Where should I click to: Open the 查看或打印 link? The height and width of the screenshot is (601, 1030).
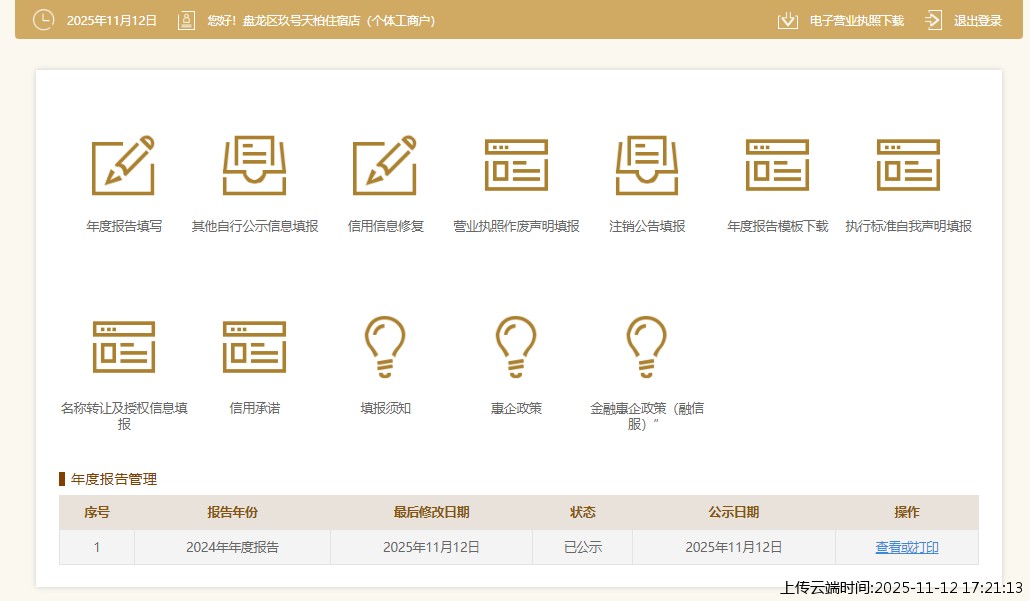tap(906, 547)
